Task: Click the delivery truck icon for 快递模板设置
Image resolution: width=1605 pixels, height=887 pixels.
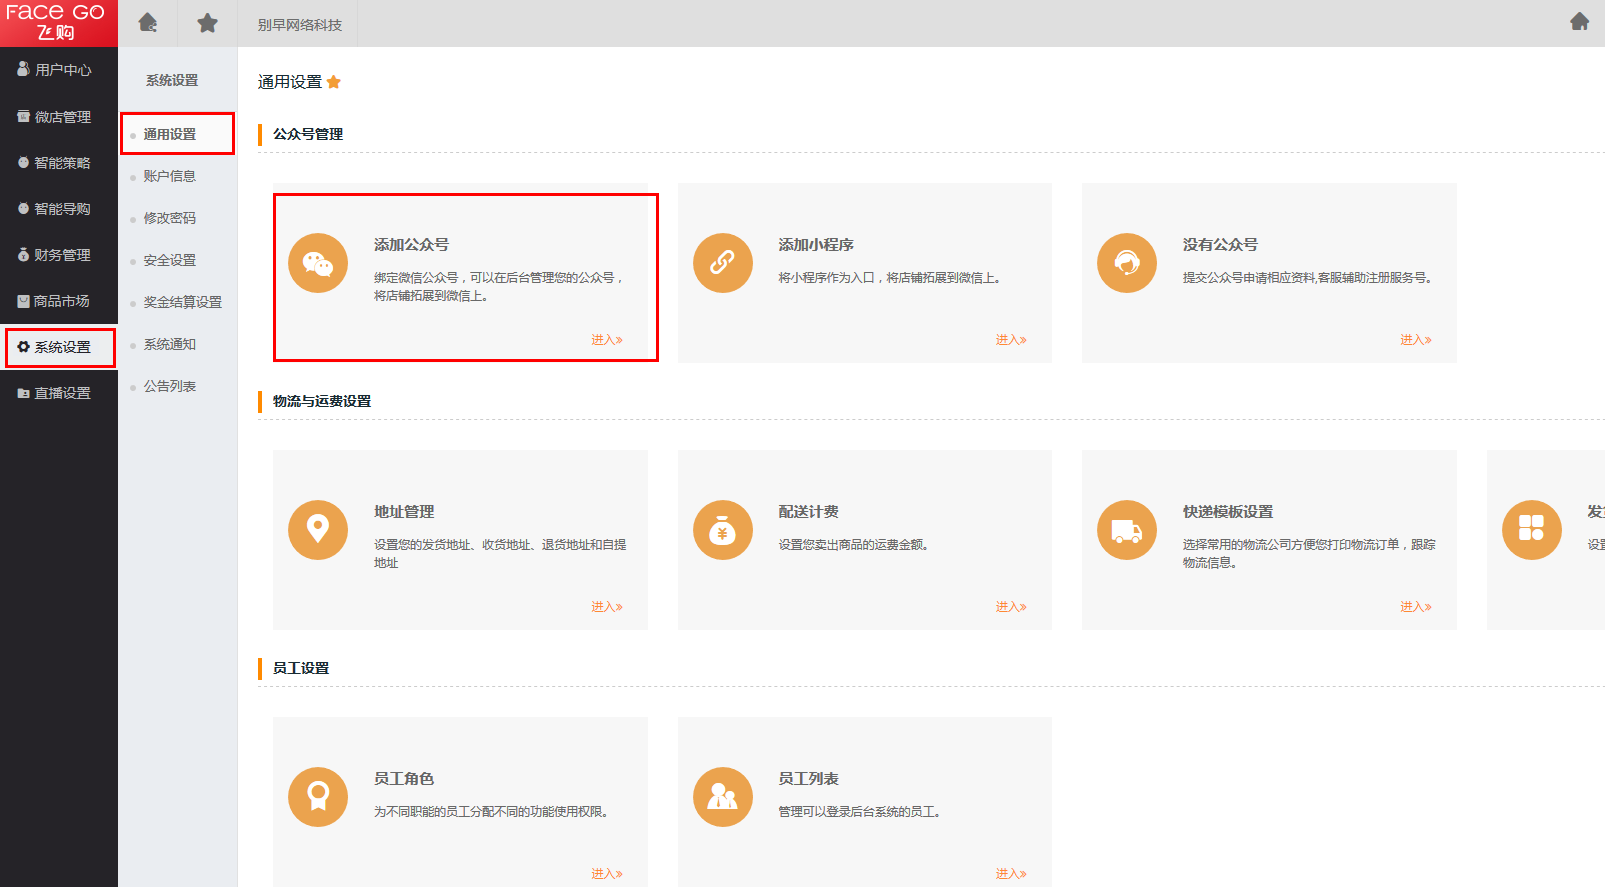Action: pos(1127,530)
